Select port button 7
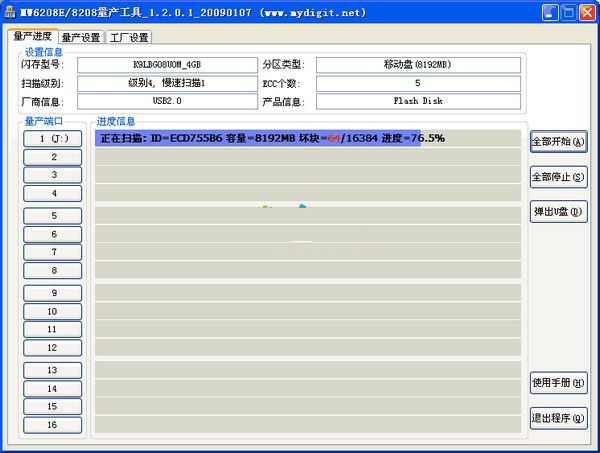Image resolution: width=600 pixels, height=453 pixels. click(53, 252)
